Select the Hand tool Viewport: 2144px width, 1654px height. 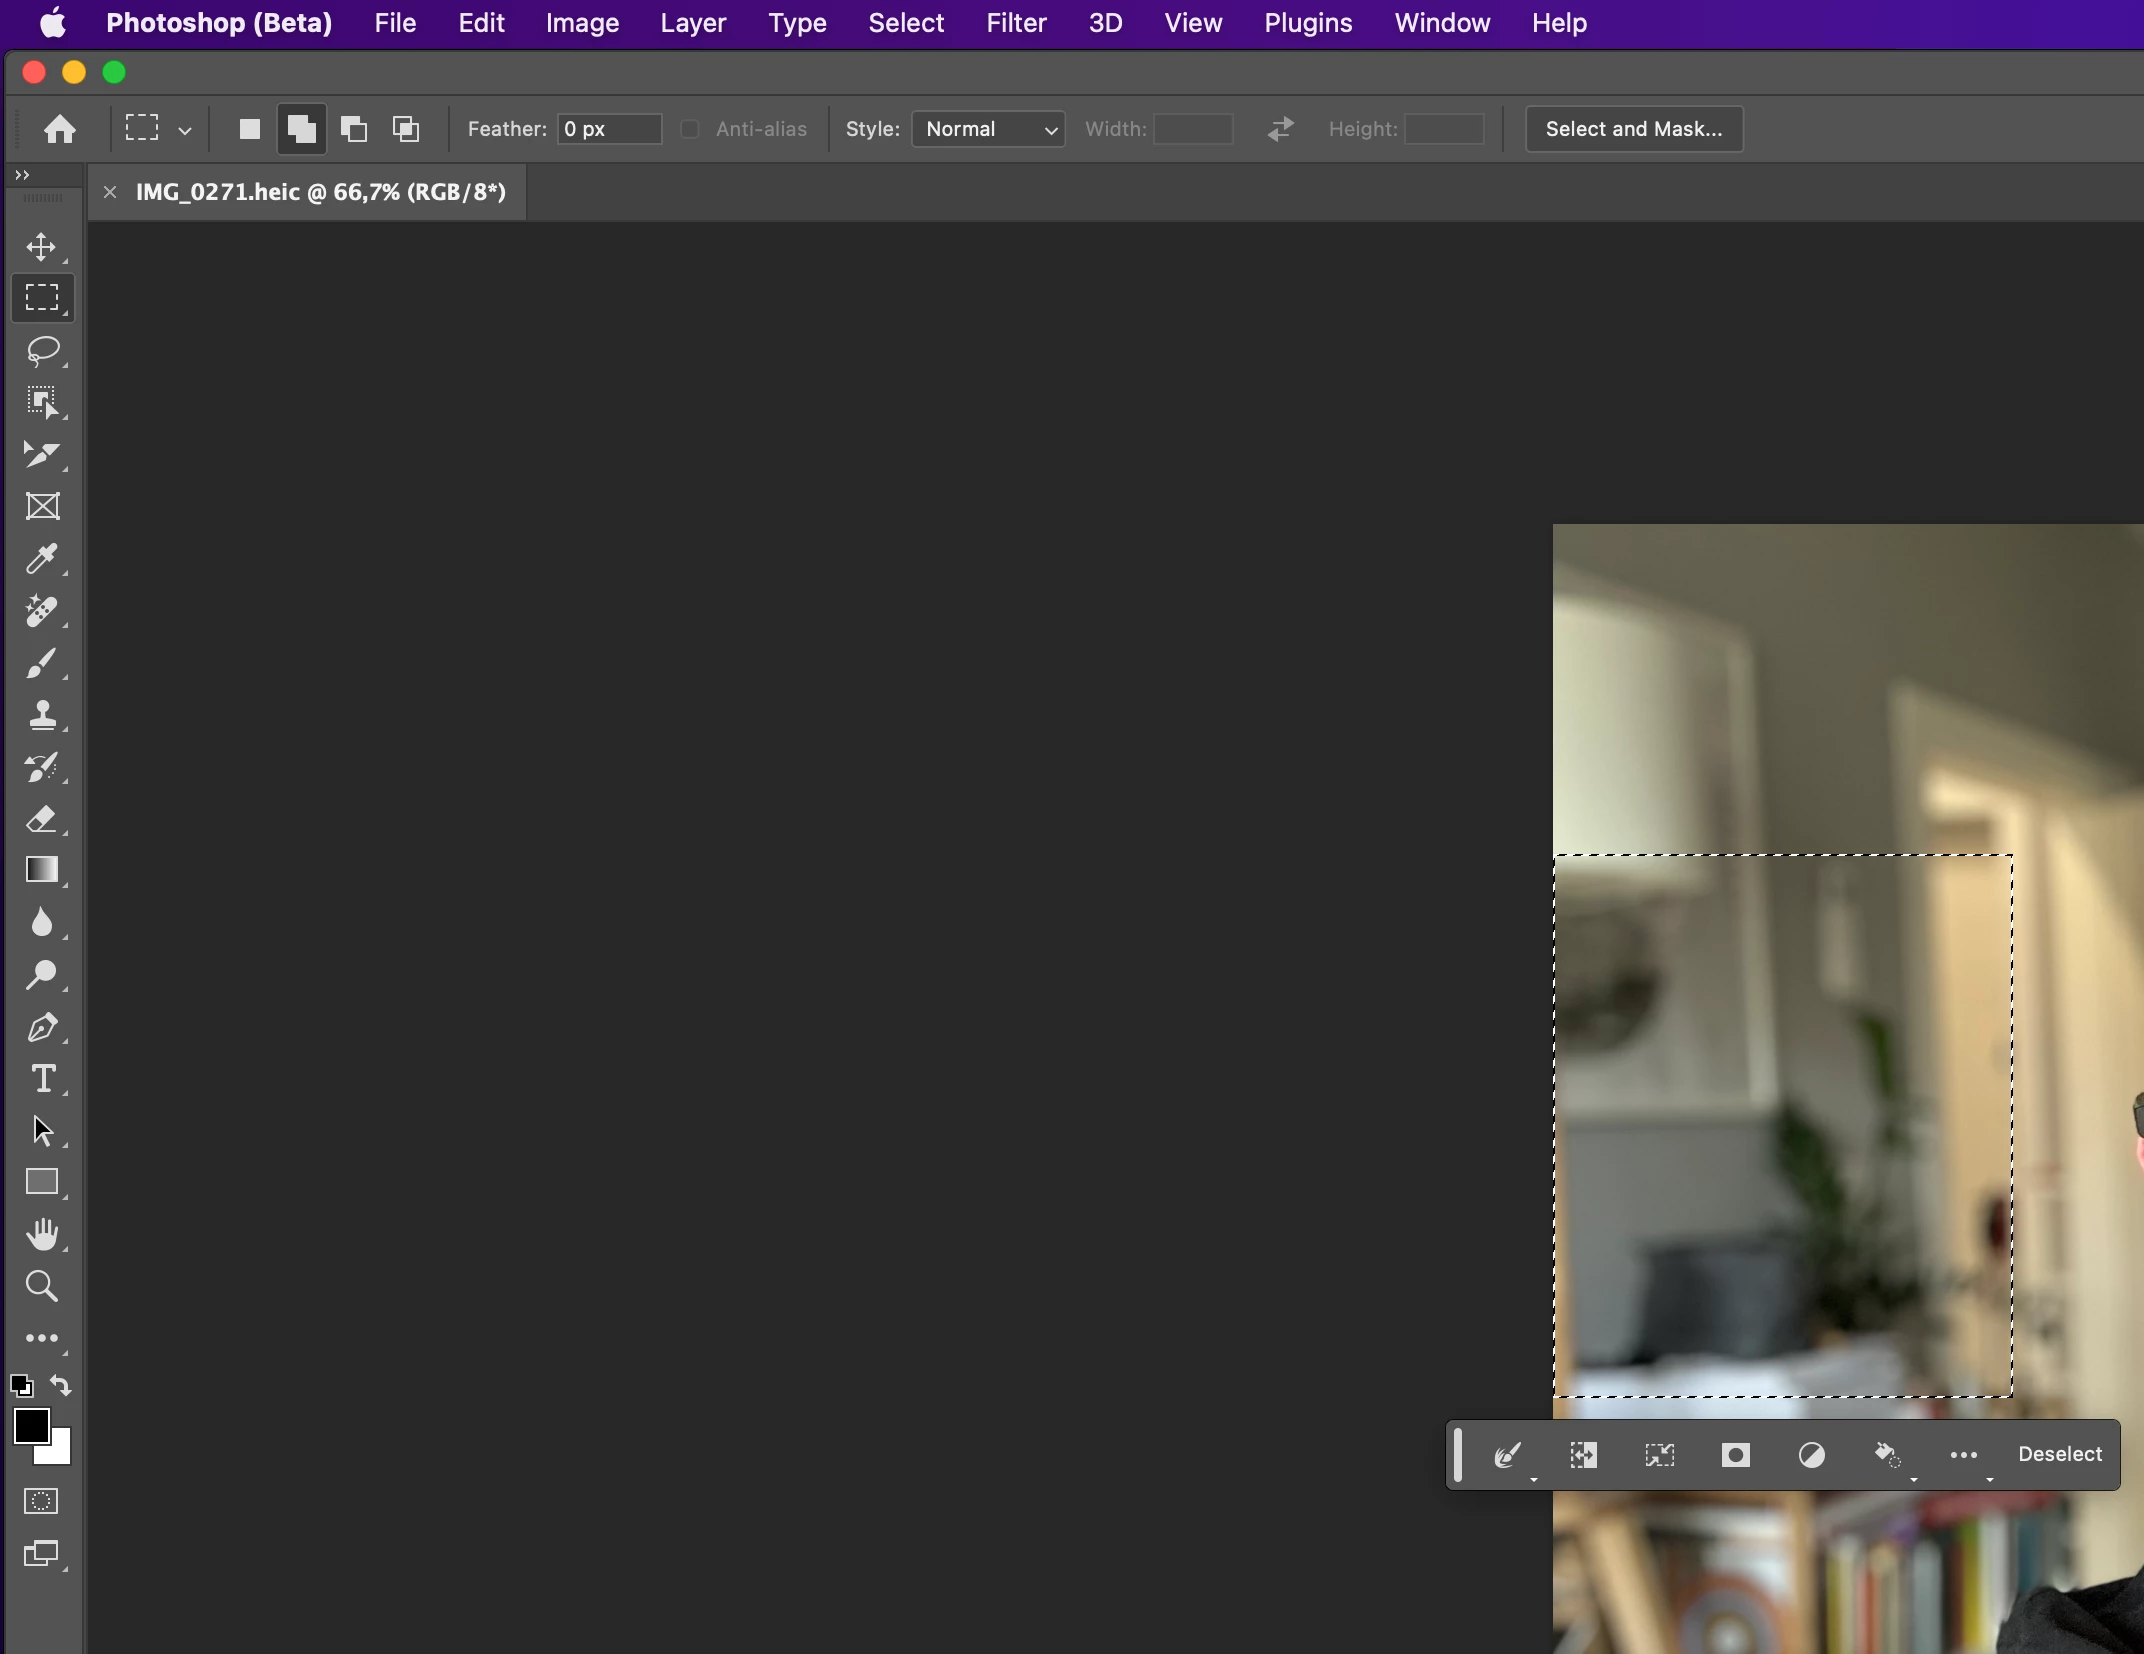[x=42, y=1234]
